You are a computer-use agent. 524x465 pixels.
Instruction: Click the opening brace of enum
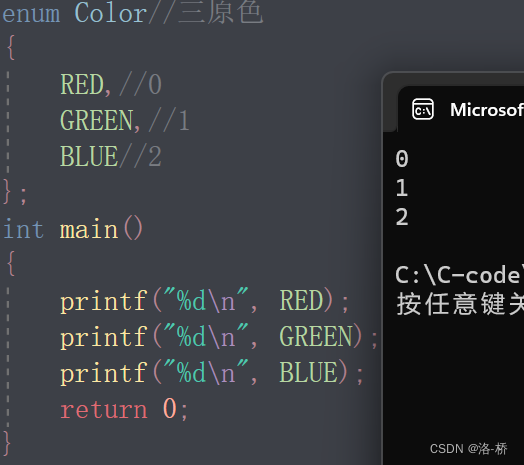11,48
